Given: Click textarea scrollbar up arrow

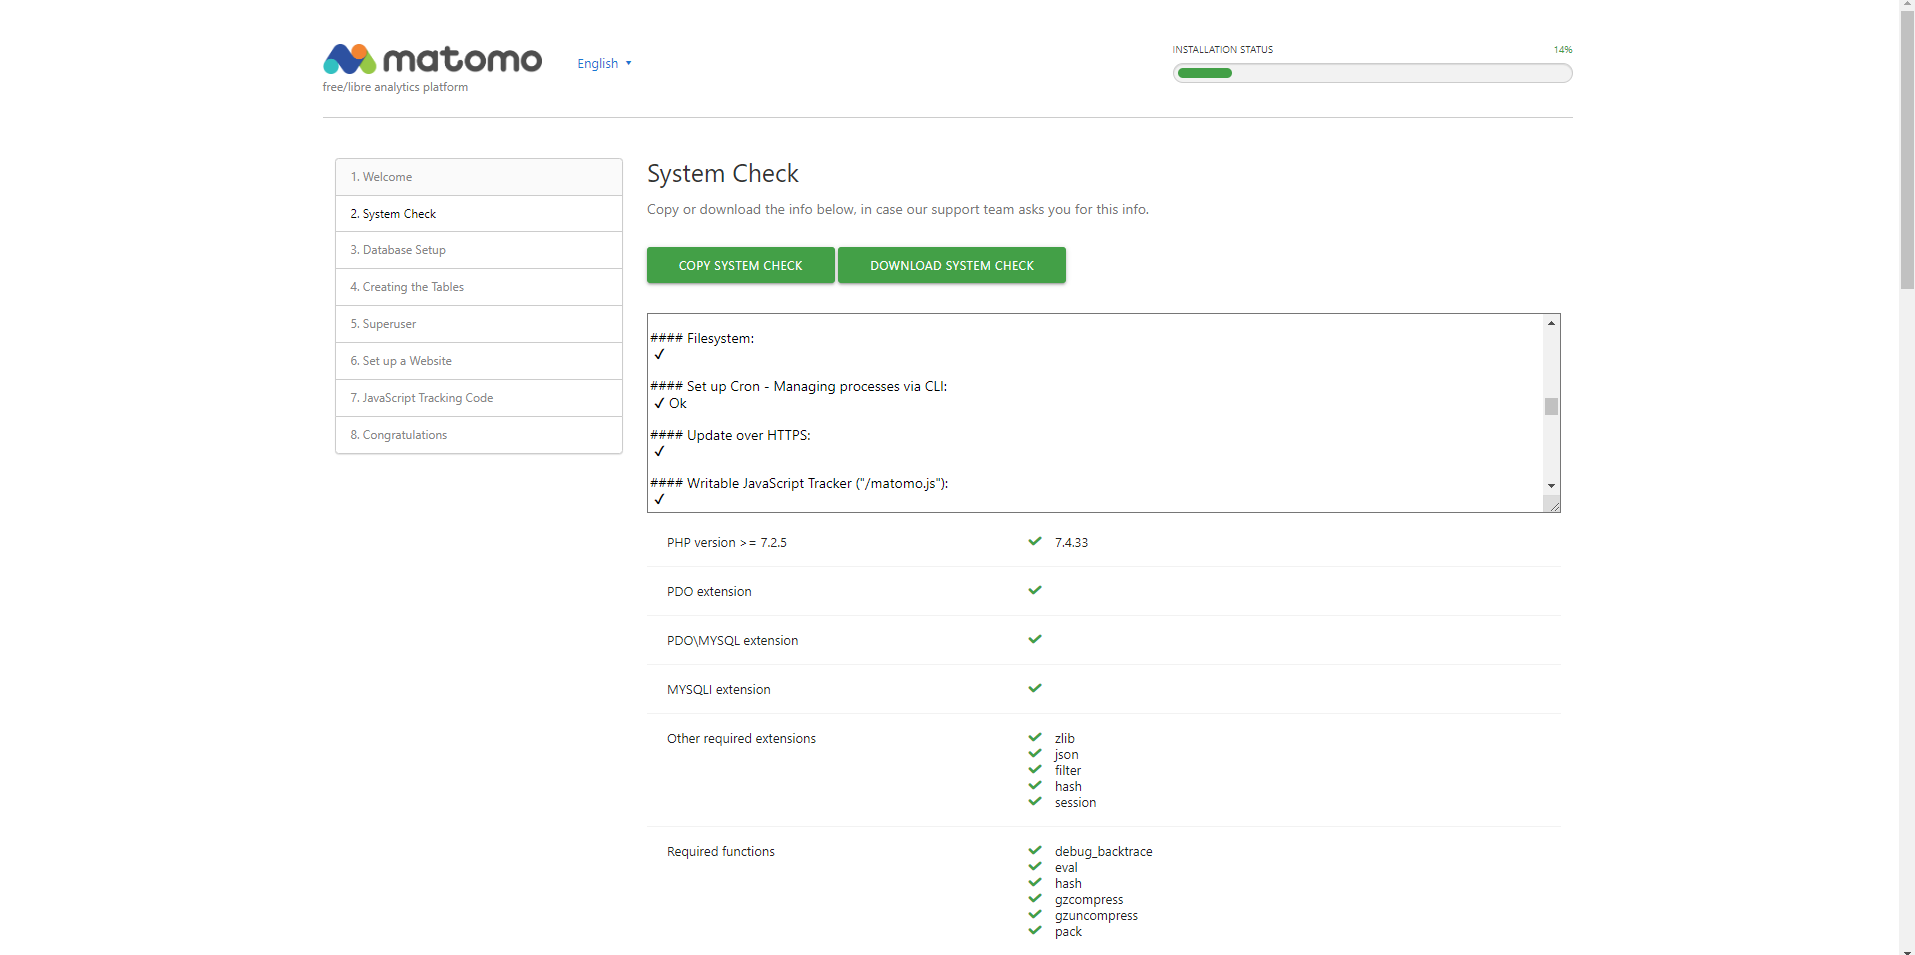Looking at the screenshot, I should [1551, 323].
